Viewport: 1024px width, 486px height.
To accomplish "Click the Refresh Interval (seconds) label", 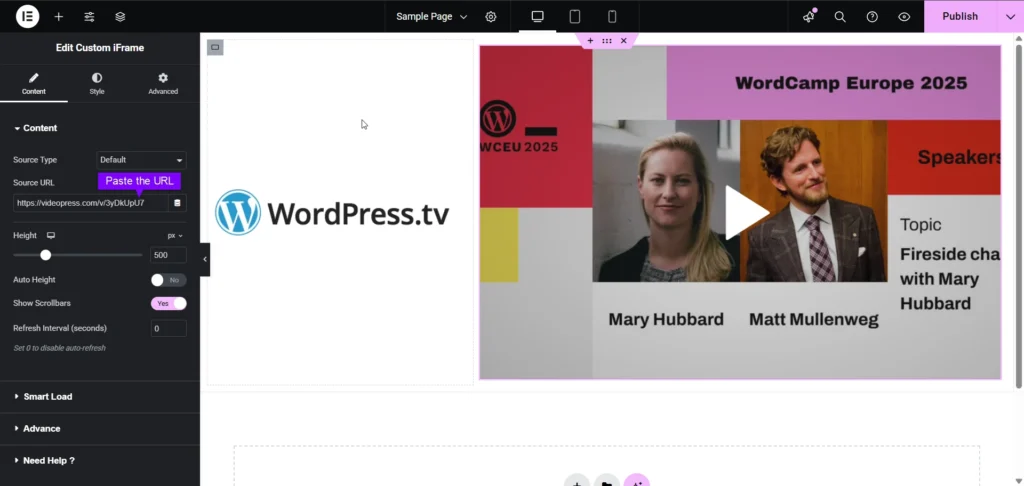I will tap(60, 329).
